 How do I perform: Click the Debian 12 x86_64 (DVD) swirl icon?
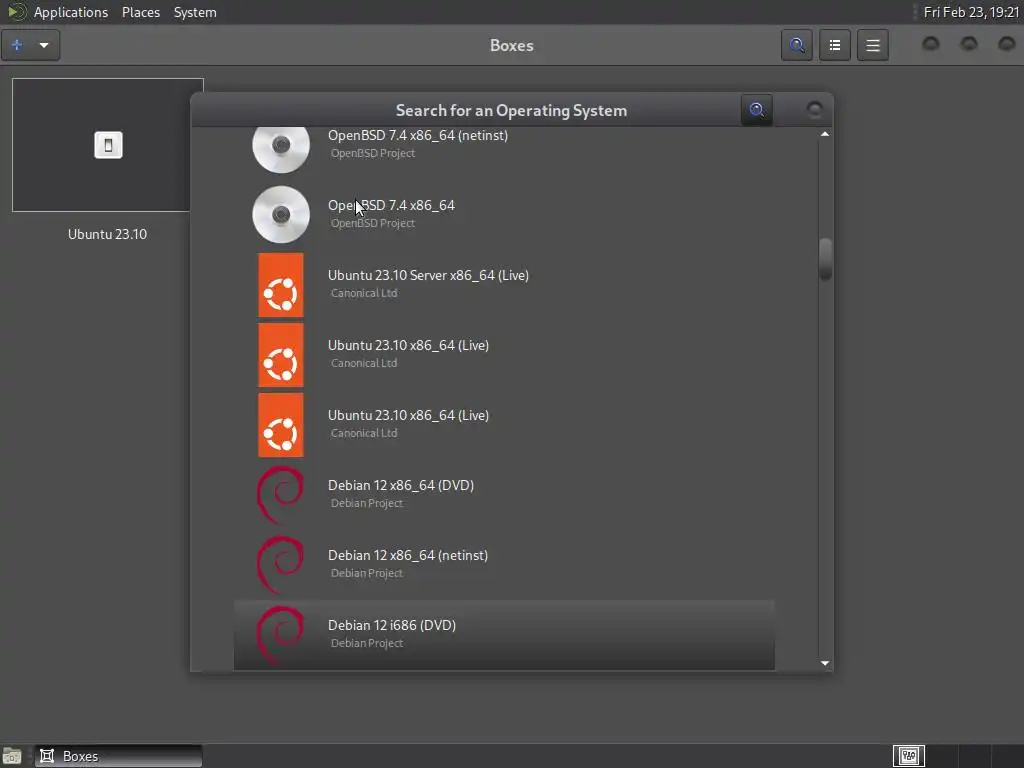tap(281, 495)
